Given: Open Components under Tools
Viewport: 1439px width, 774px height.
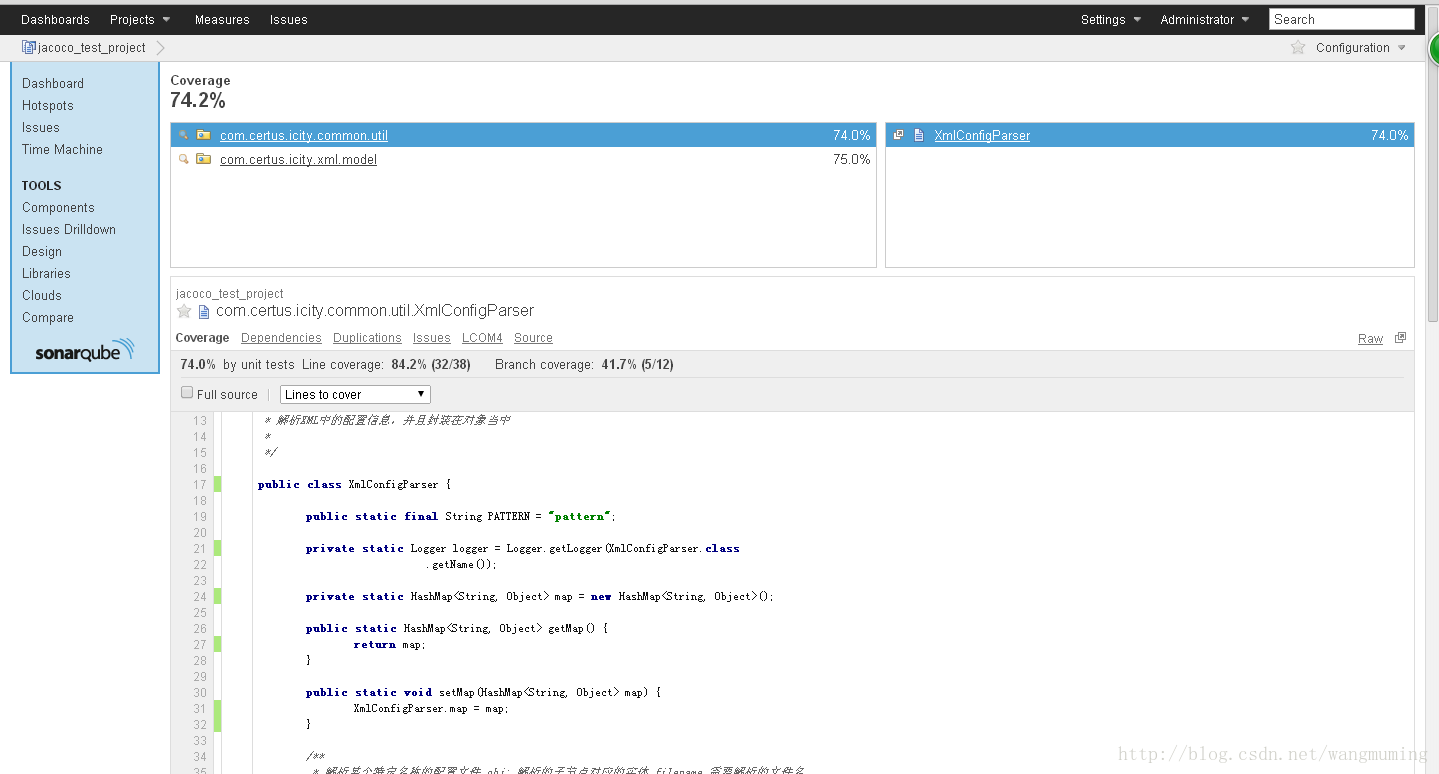Looking at the screenshot, I should [x=58, y=207].
